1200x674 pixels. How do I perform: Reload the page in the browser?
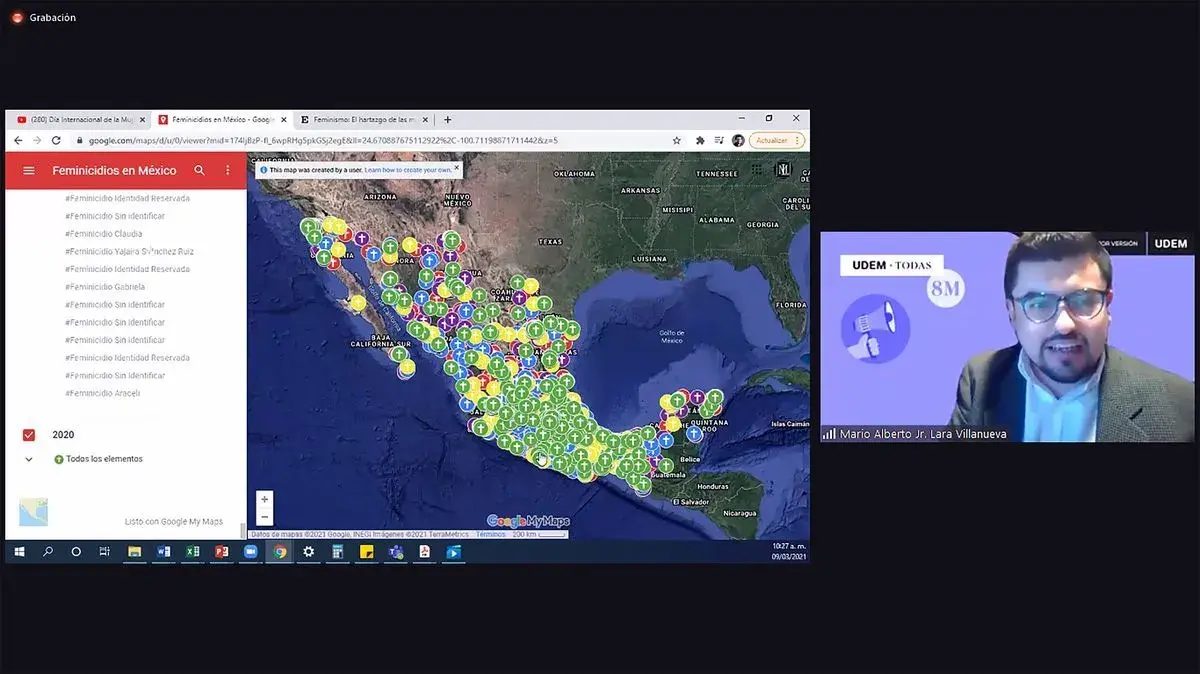(56, 141)
